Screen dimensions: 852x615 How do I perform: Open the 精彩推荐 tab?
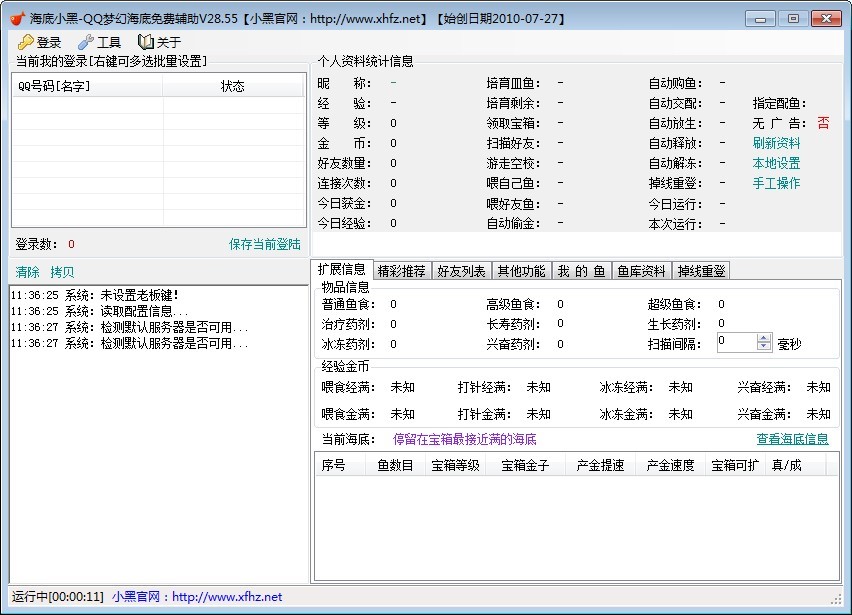pyautogui.click(x=401, y=271)
